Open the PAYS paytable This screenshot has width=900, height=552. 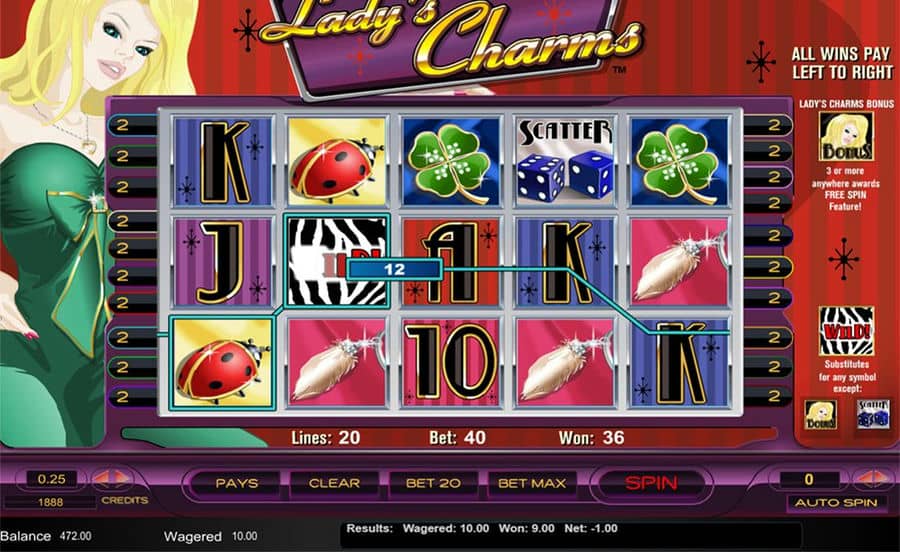pos(236,483)
